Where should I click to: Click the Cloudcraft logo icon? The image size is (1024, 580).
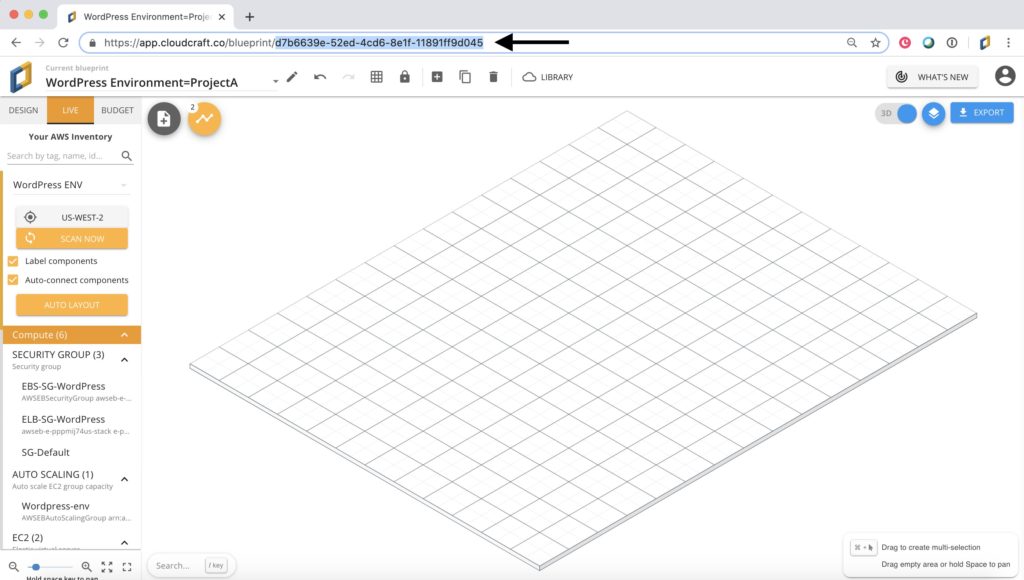21,77
